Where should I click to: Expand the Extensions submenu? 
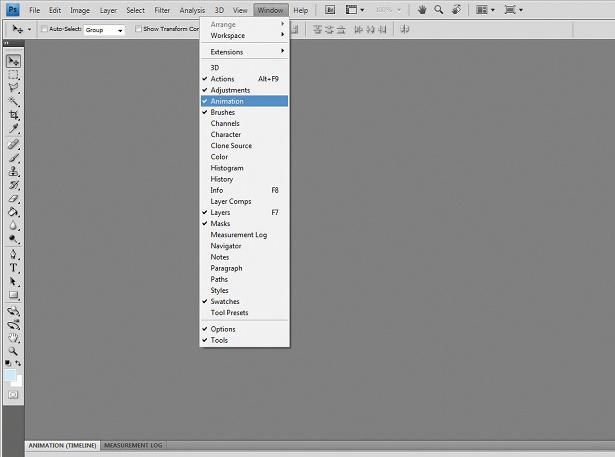(x=244, y=52)
